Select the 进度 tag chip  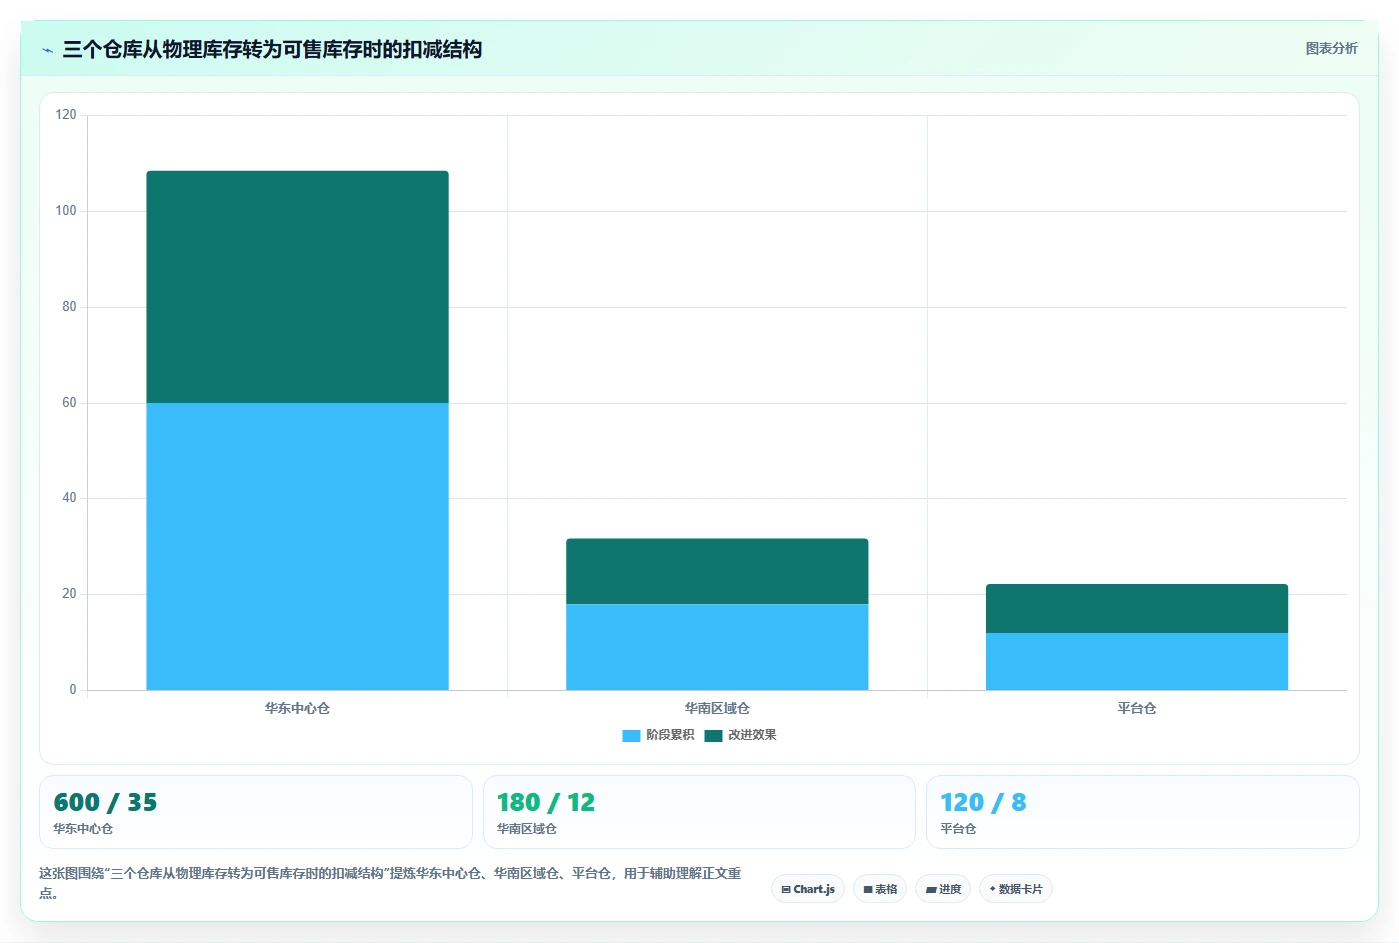tap(943, 889)
